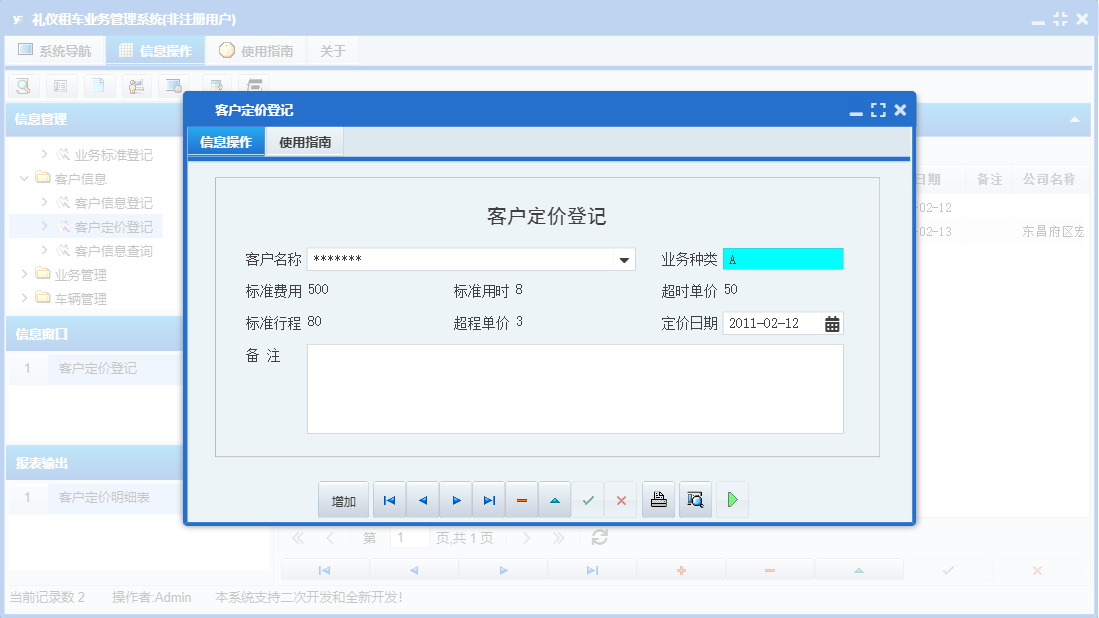1099x618 pixels.
Task: Open print preview with the magnifier-document icon
Action: click(x=694, y=499)
